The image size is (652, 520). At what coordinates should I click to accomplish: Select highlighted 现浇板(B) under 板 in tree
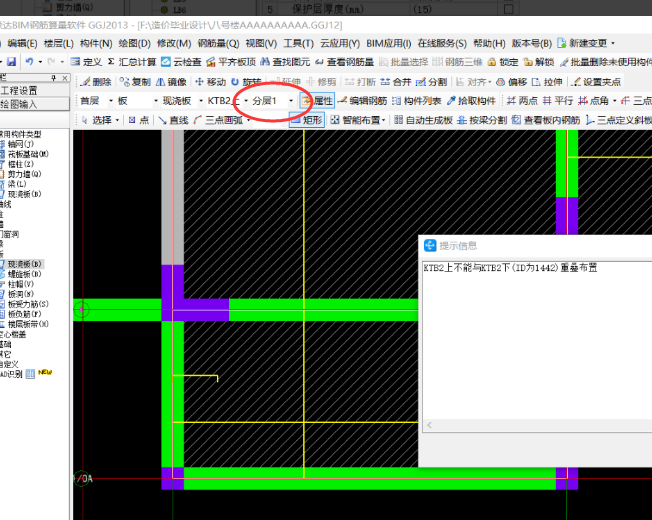[22, 264]
